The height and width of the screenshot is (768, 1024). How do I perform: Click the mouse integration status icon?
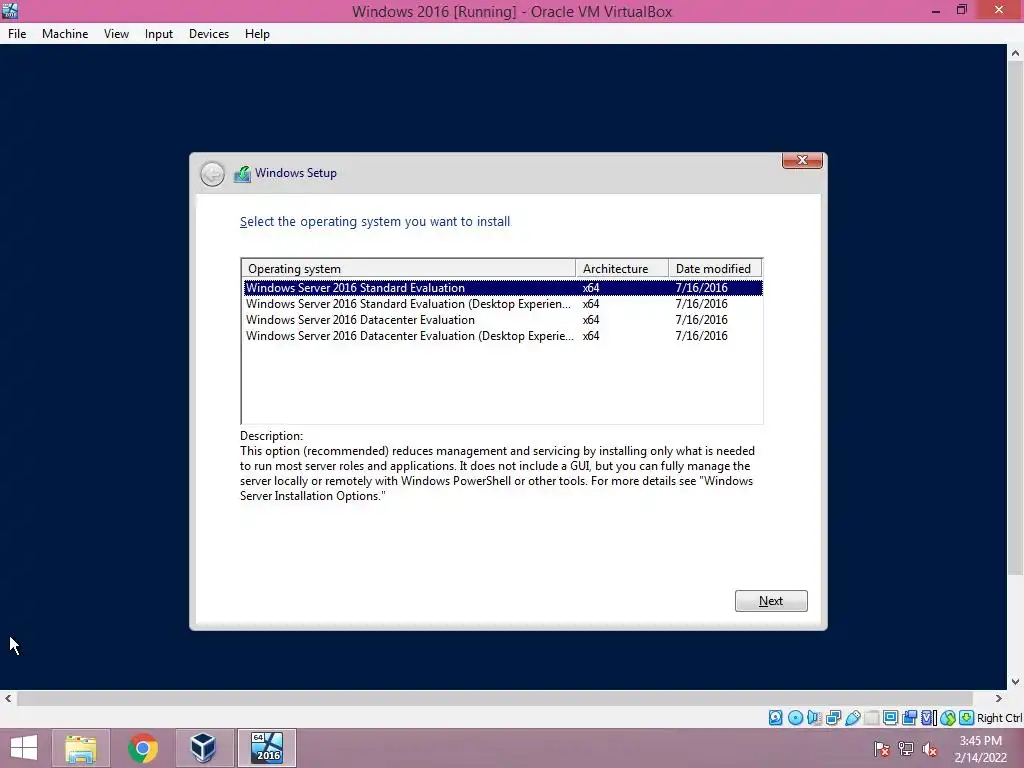[948, 718]
